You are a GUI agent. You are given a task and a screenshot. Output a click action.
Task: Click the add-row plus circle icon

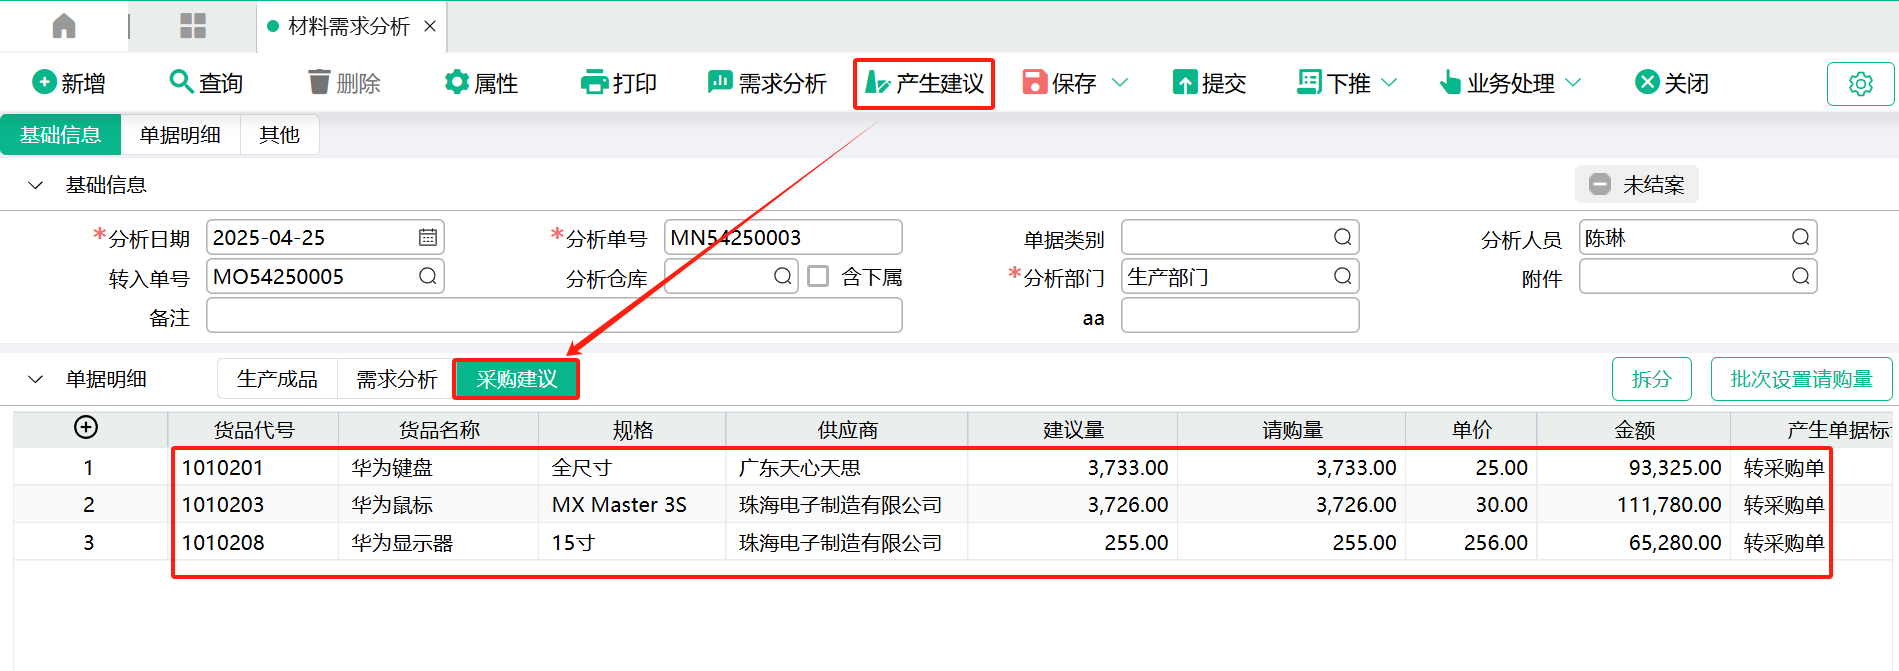click(x=87, y=428)
